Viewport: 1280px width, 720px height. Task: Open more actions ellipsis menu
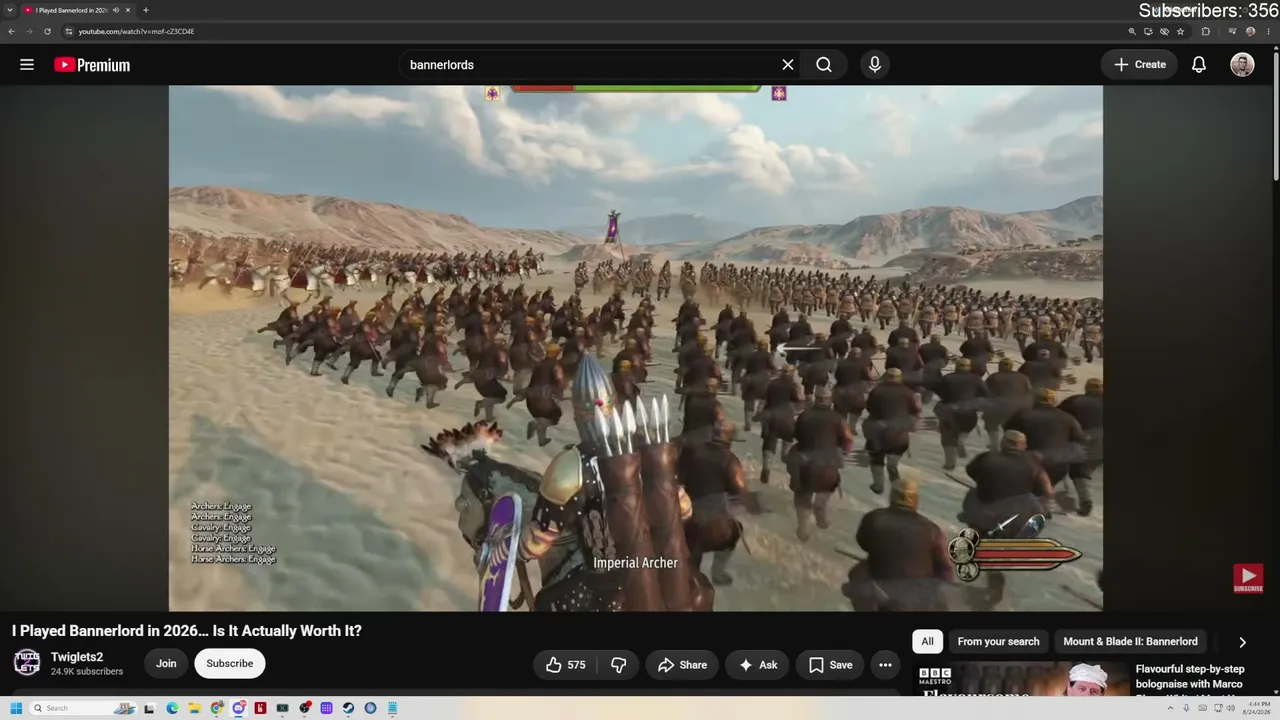click(x=885, y=665)
